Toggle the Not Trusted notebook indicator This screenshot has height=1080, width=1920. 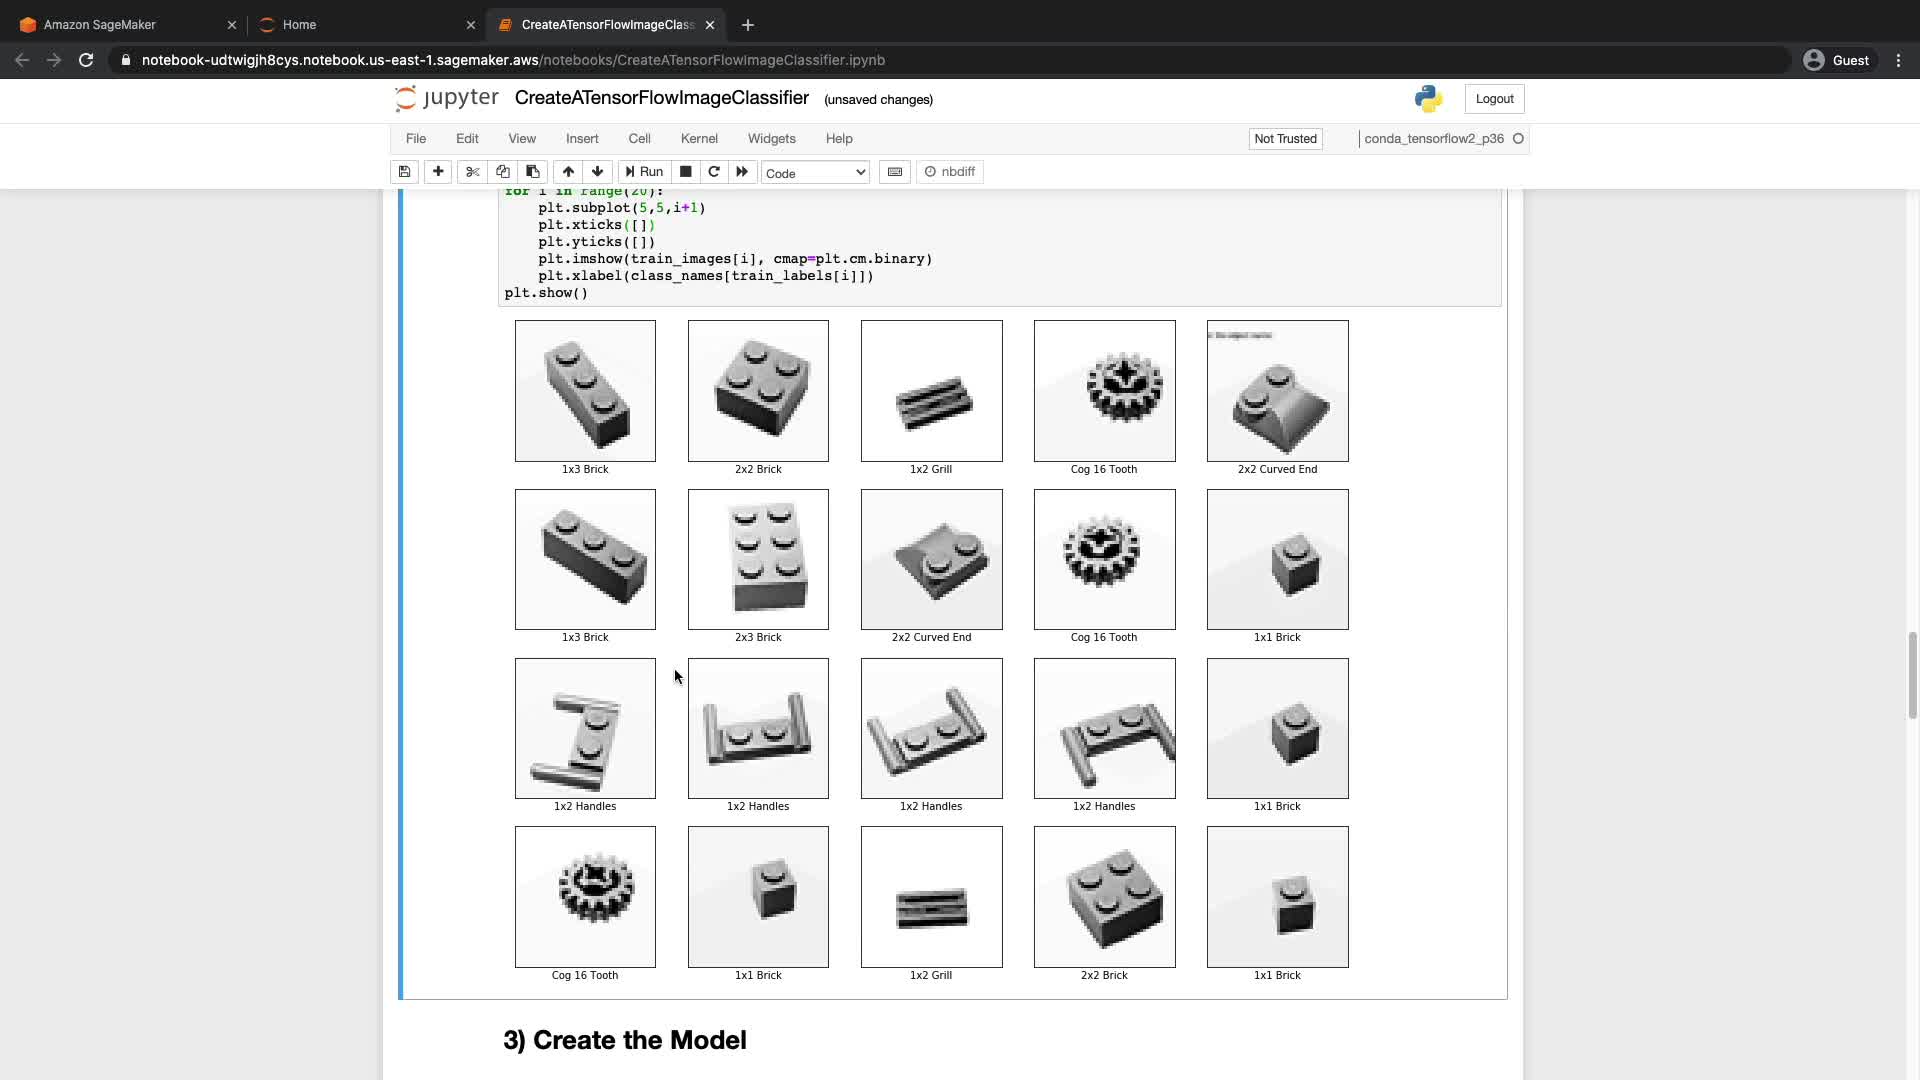(x=1285, y=139)
